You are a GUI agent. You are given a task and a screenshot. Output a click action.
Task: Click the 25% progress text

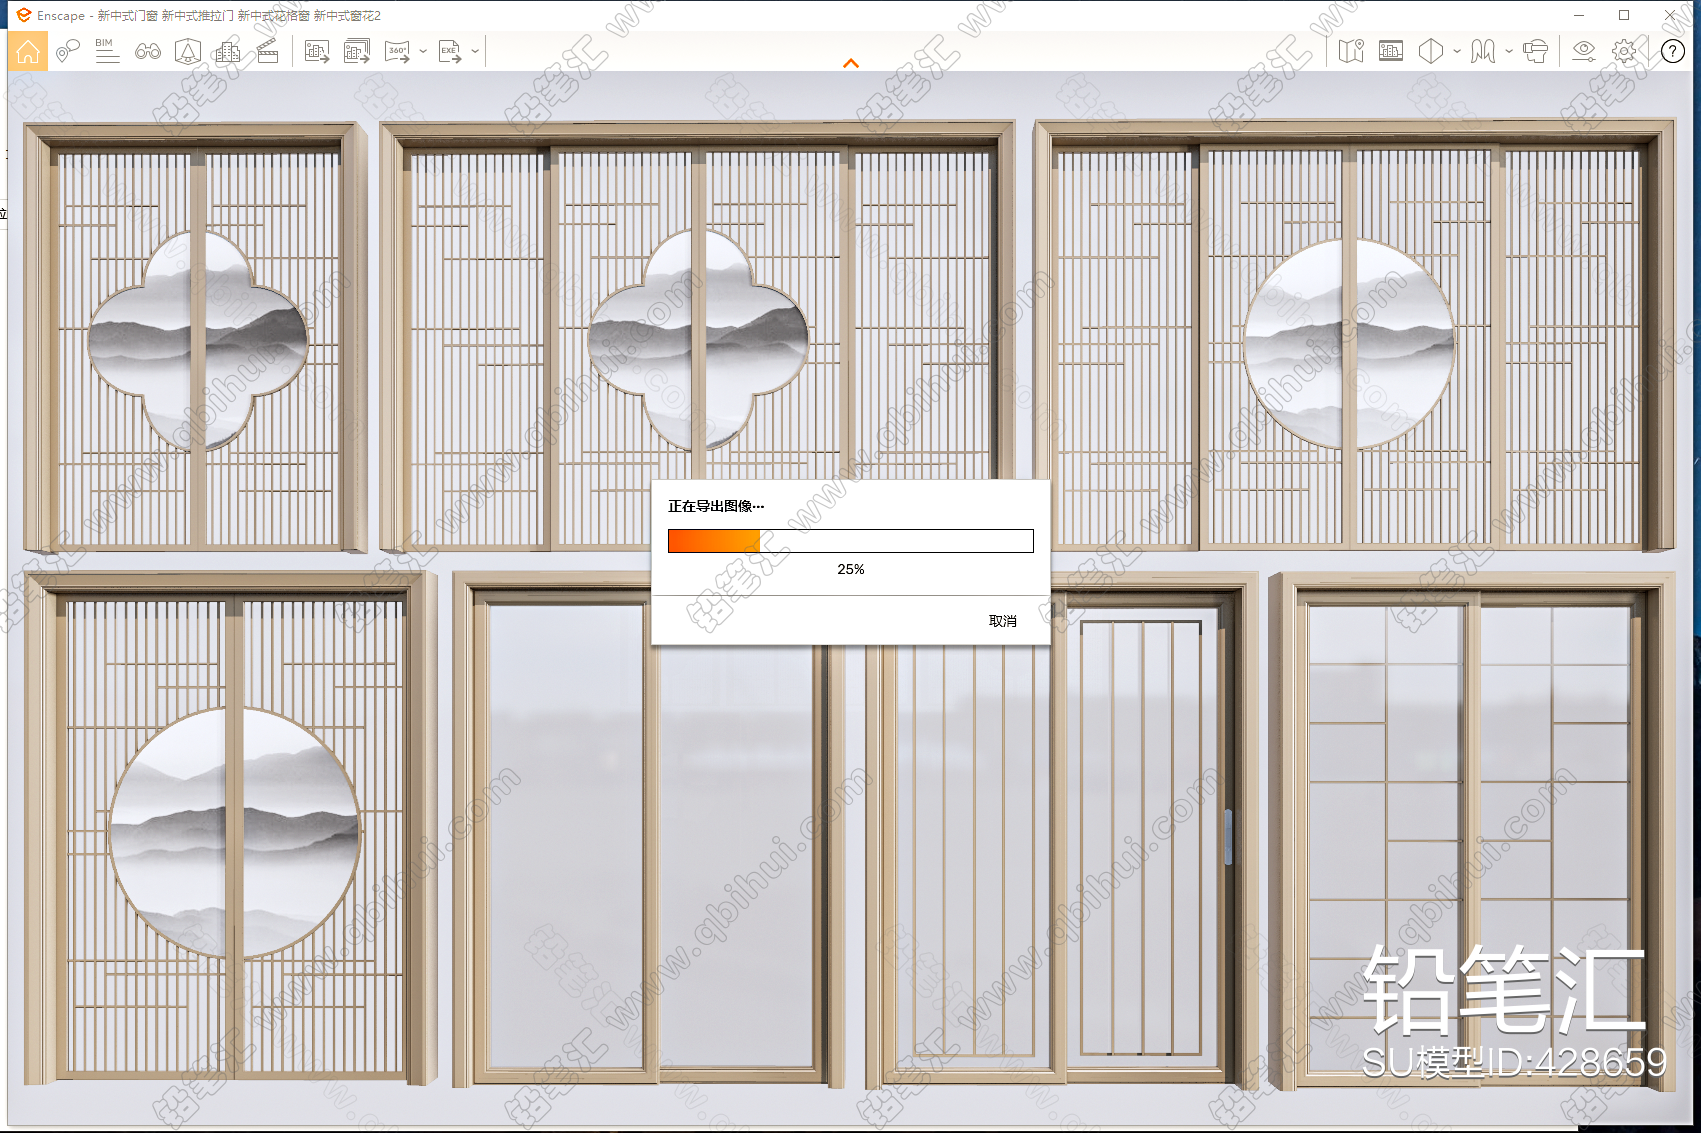click(x=851, y=569)
